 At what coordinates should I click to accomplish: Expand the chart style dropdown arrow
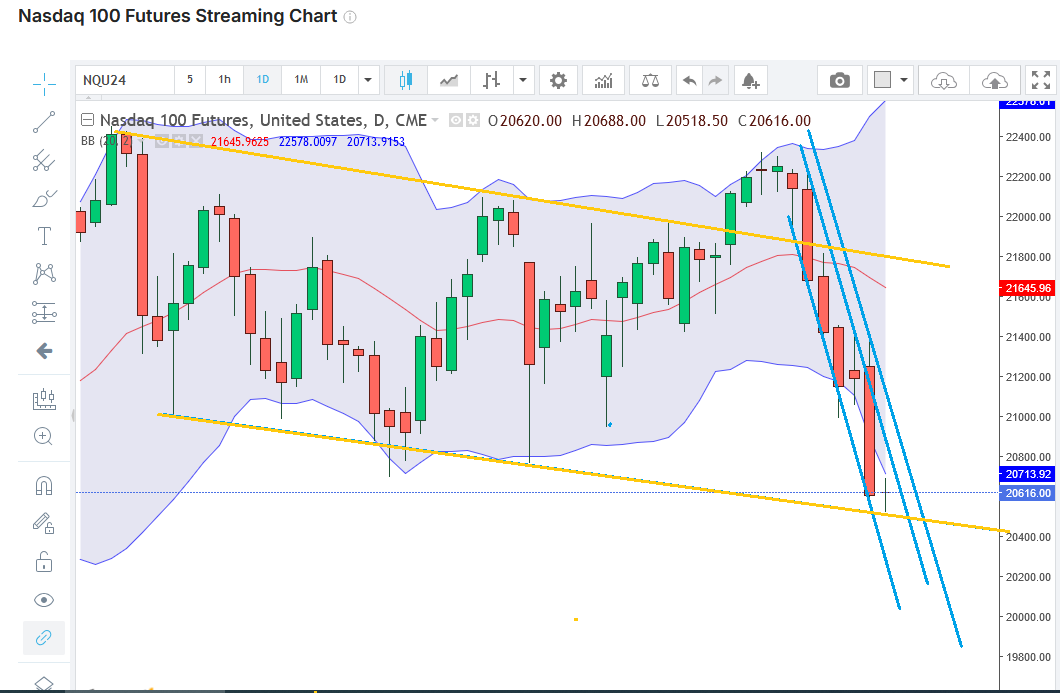click(523, 80)
